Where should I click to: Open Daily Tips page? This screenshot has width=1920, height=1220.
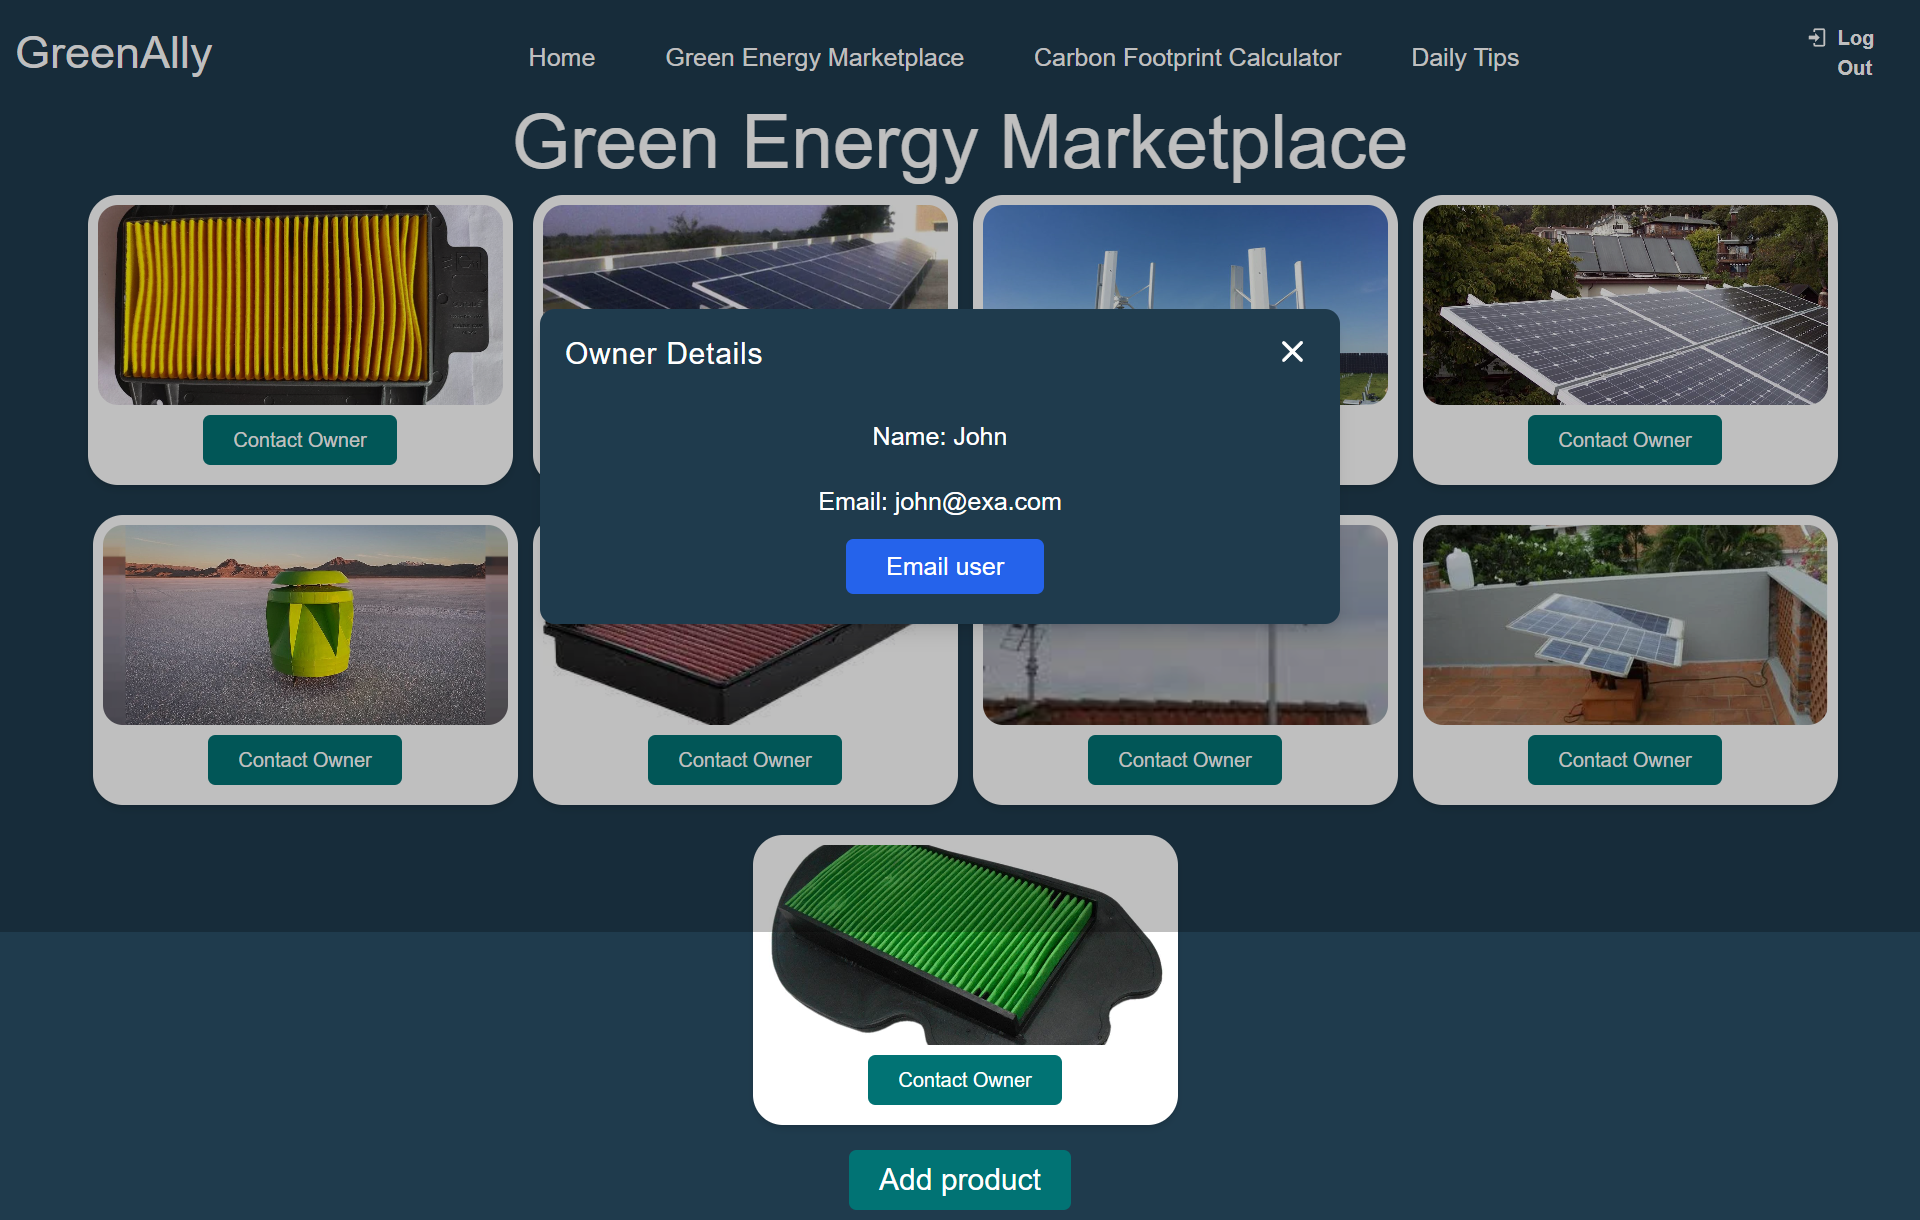pos(1464,58)
